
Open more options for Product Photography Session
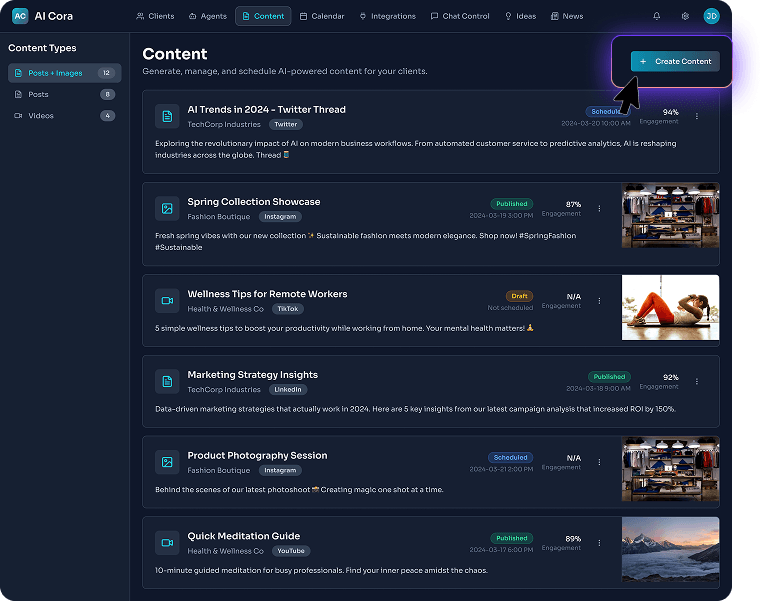[x=599, y=462]
